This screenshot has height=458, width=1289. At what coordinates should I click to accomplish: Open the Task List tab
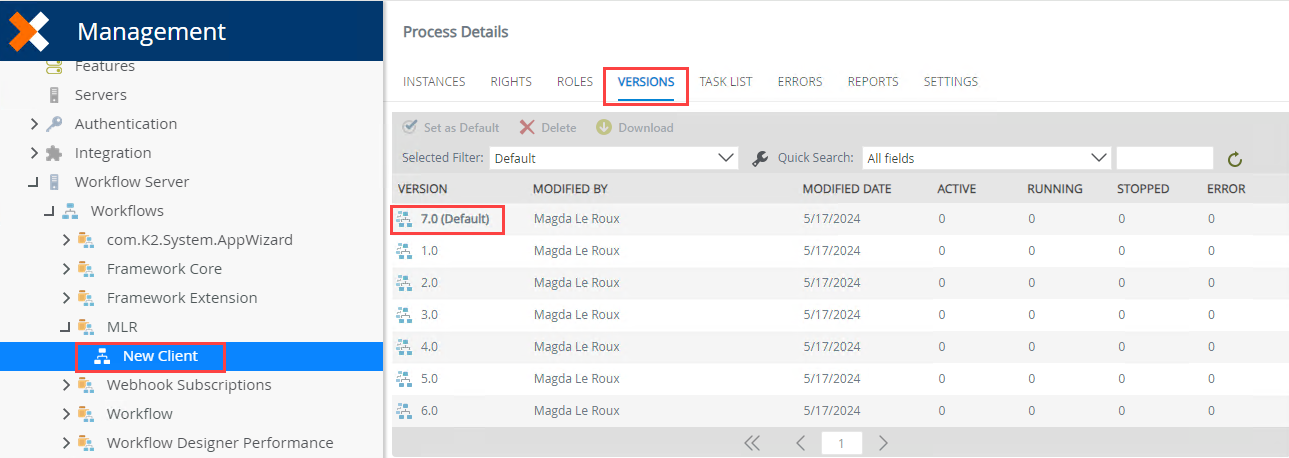(x=725, y=82)
